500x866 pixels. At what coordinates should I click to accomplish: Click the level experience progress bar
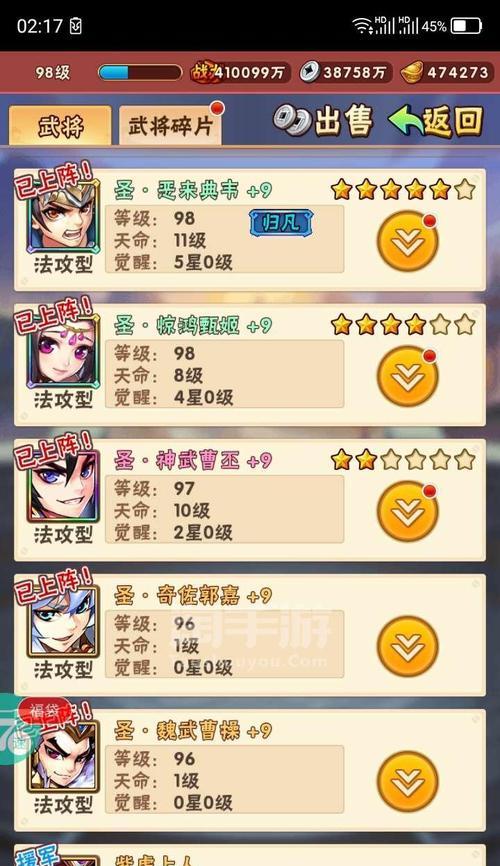click(140, 72)
